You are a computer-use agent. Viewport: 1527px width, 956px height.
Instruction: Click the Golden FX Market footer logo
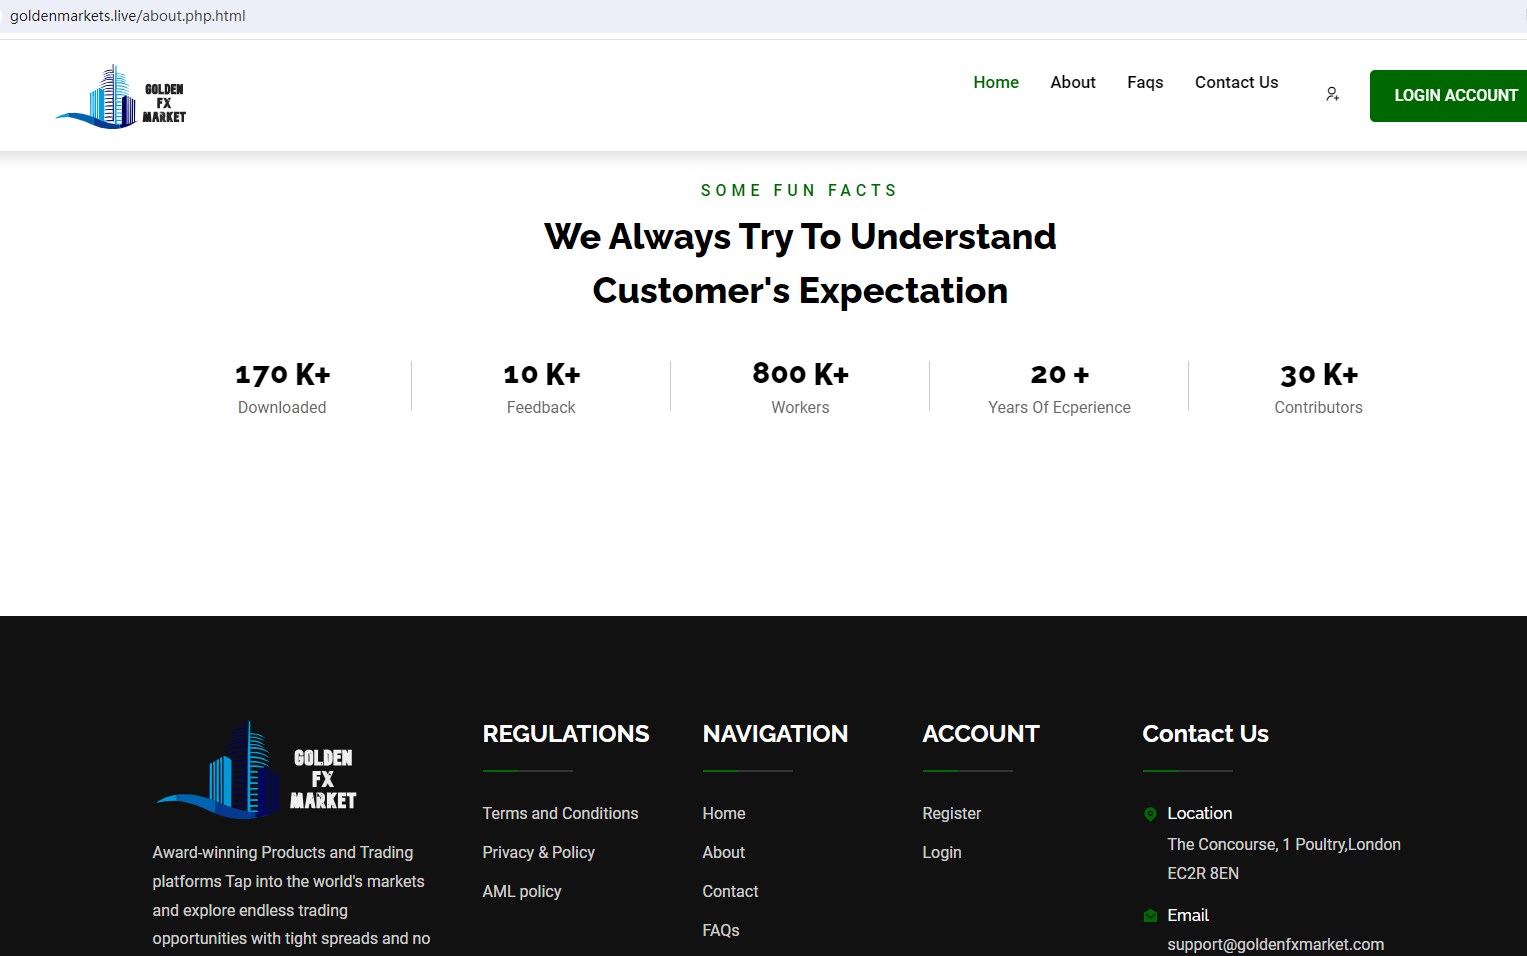click(x=256, y=770)
